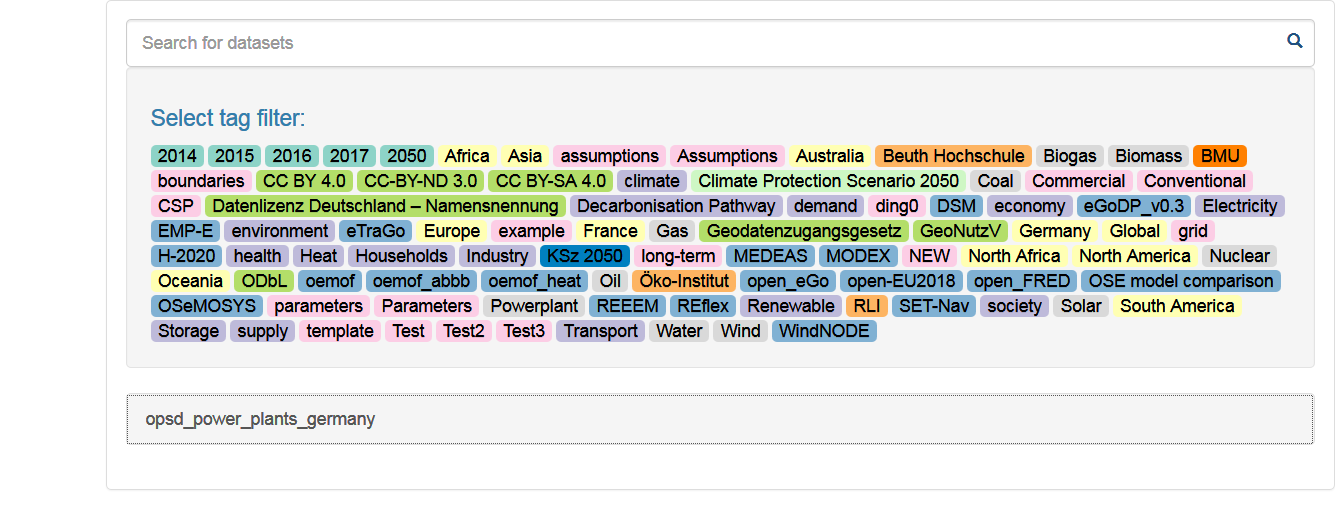1335x511 pixels.
Task: Select the OSE model comparison tag
Action: tap(1181, 281)
